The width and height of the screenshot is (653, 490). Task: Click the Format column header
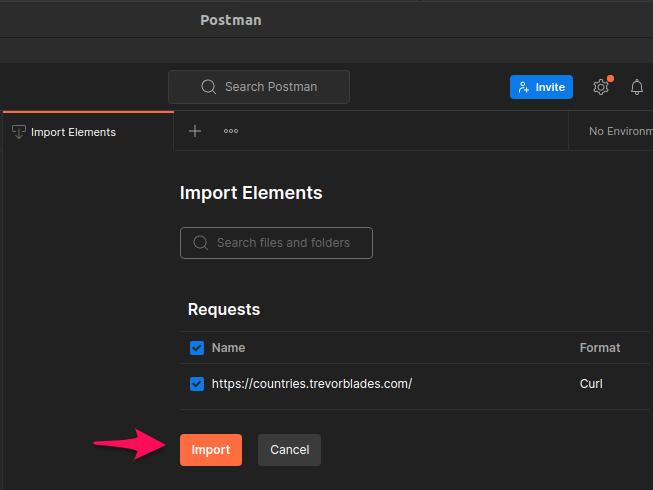click(600, 348)
